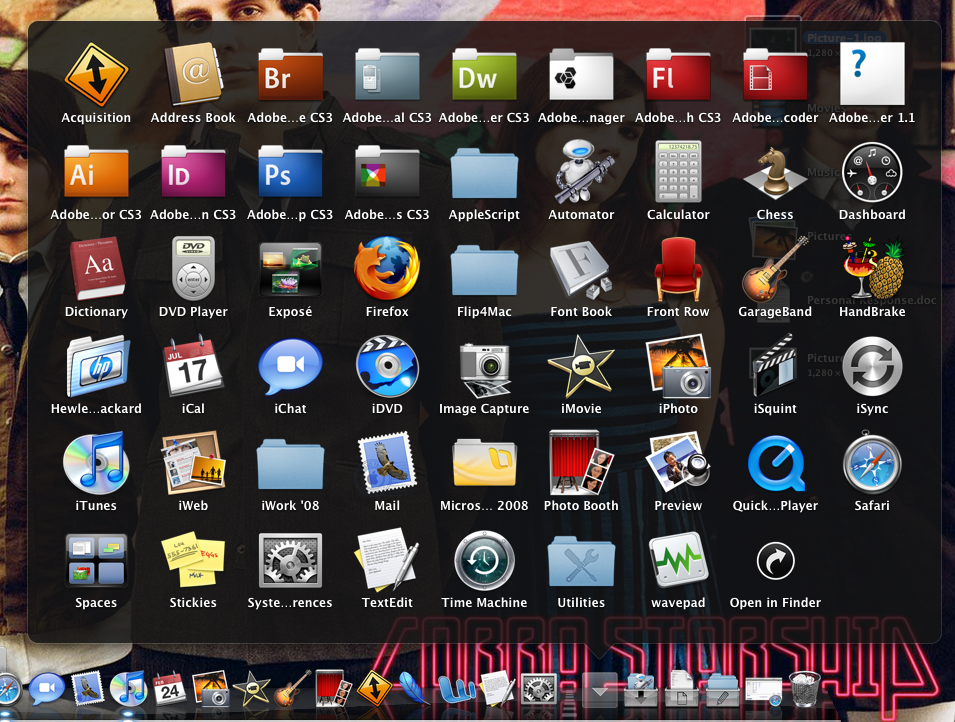Launch iSync
This screenshot has width=955, height=722.
pos(872,366)
